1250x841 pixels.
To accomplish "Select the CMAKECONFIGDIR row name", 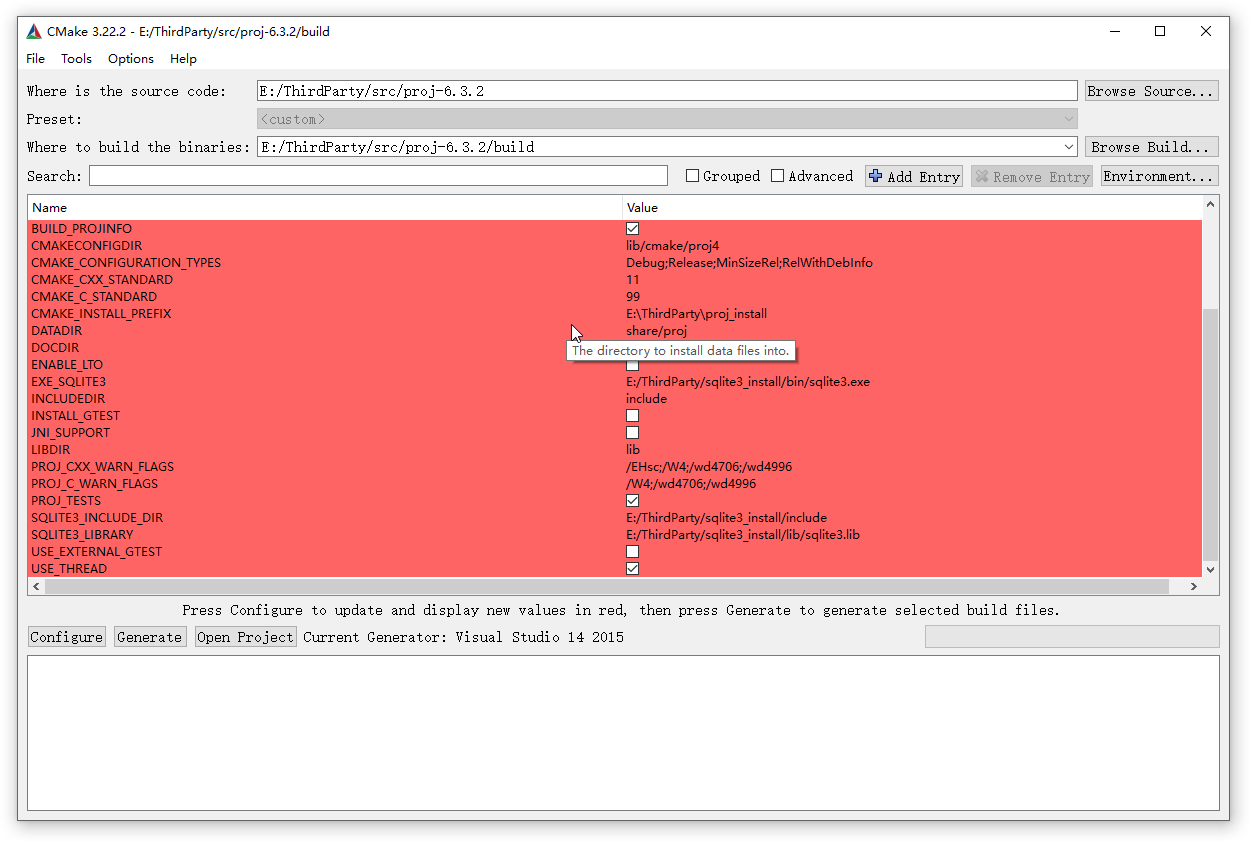I will 86,246.
